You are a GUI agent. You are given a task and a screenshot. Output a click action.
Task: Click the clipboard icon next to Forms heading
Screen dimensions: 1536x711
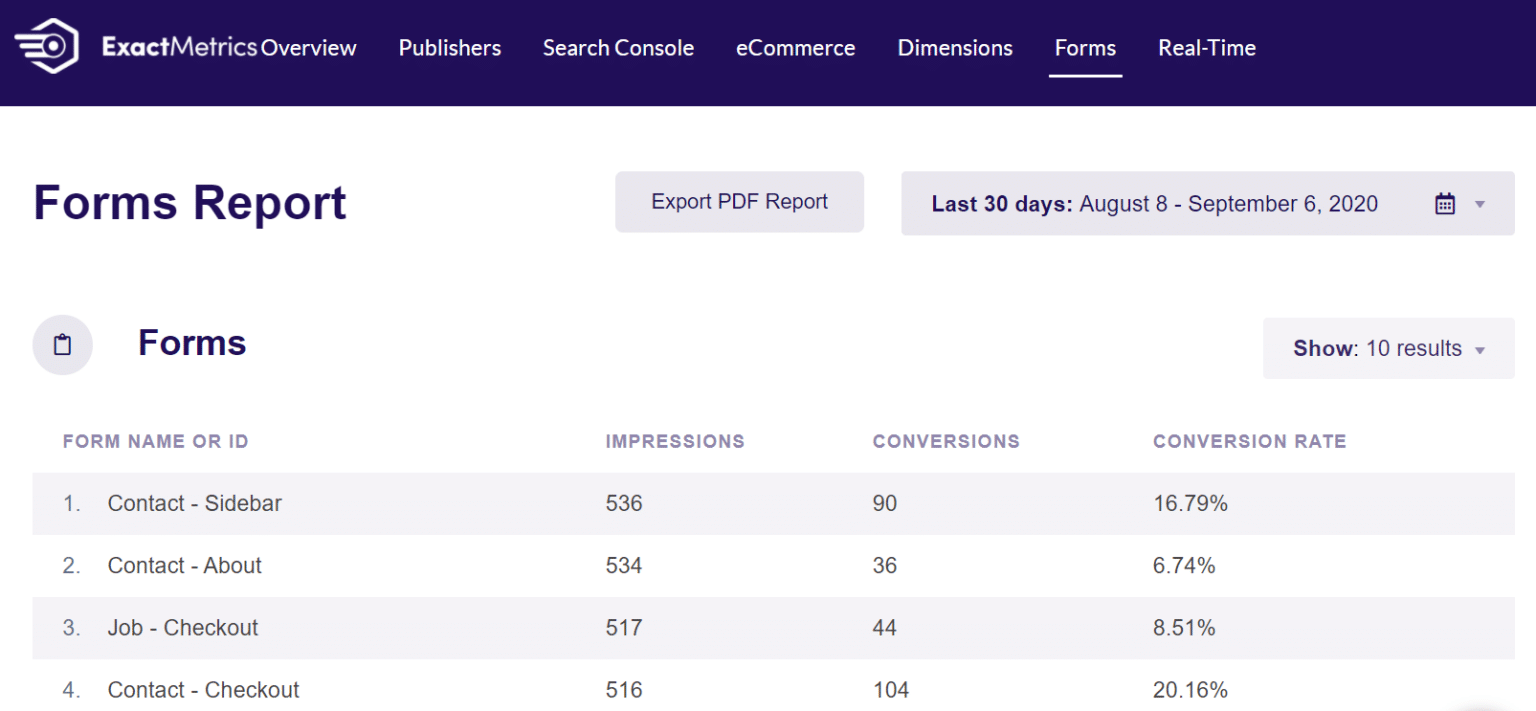click(62, 343)
